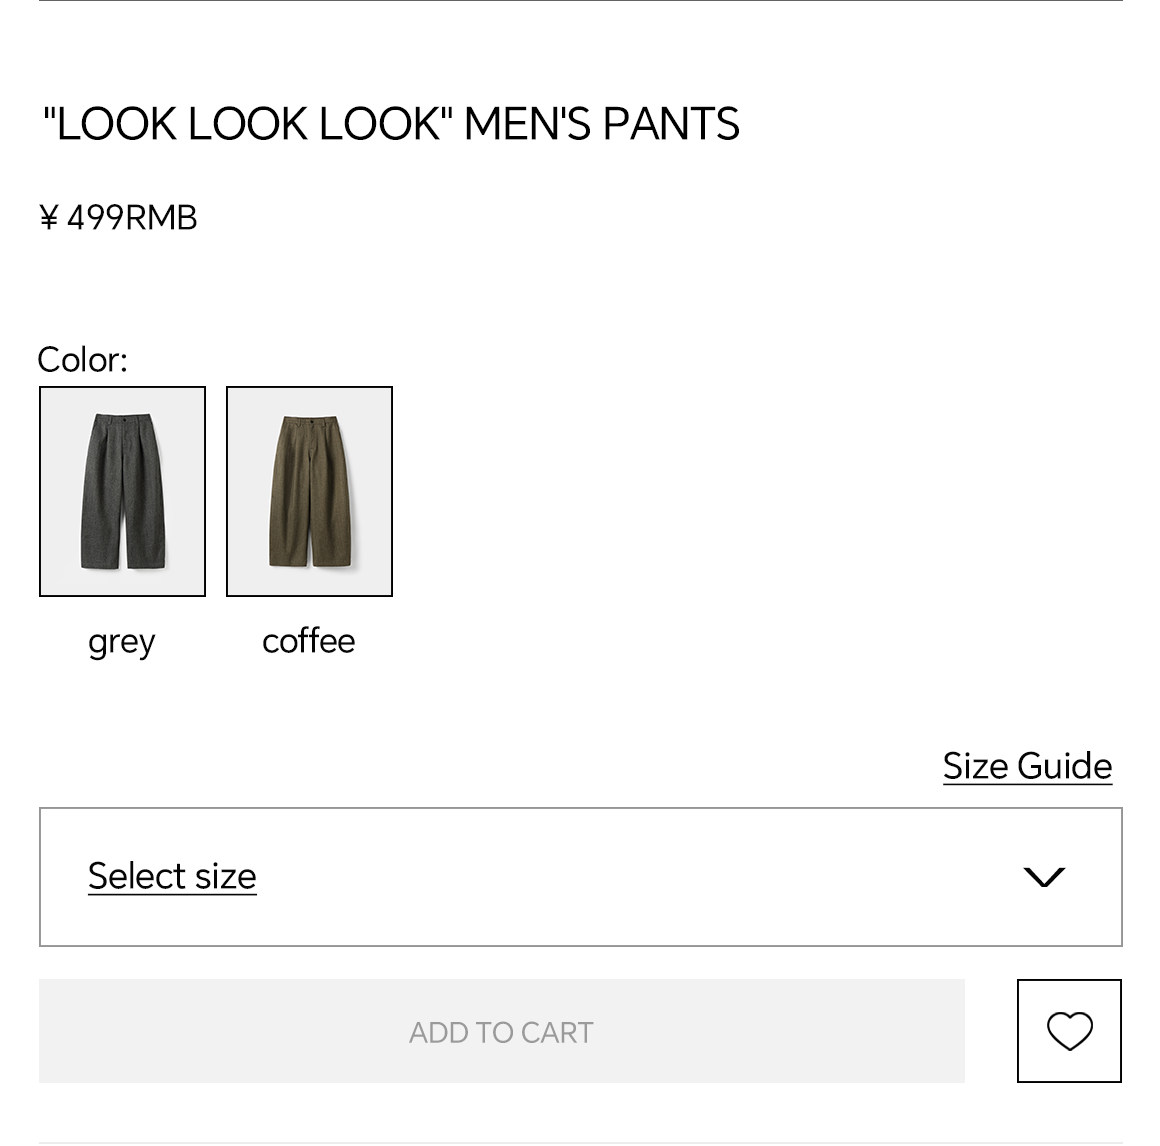Add pants to wishlist with heart icon
The height and width of the screenshot is (1146, 1160).
click(x=1069, y=1031)
